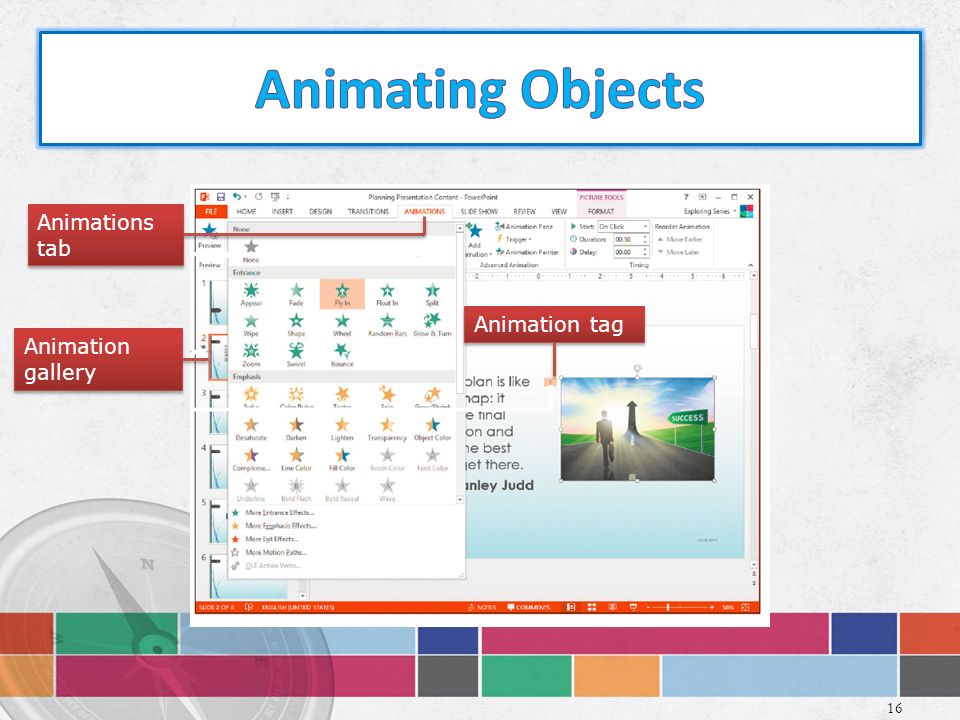Open the TRANSITIONS tab
The height and width of the screenshot is (720, 960).
point(368,211)
